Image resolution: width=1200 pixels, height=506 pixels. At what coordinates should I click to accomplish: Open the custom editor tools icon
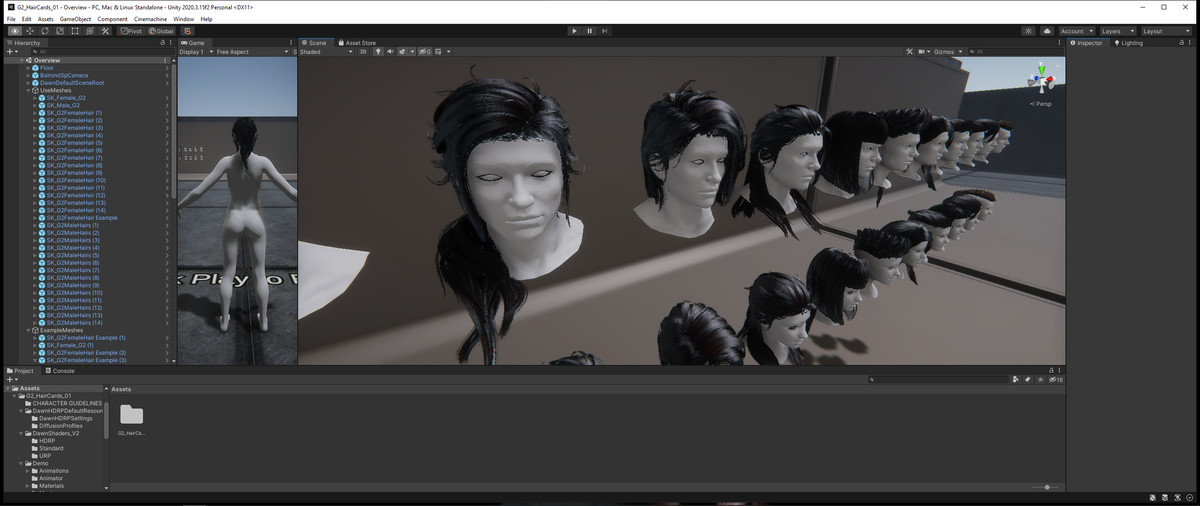pos(105,31)
